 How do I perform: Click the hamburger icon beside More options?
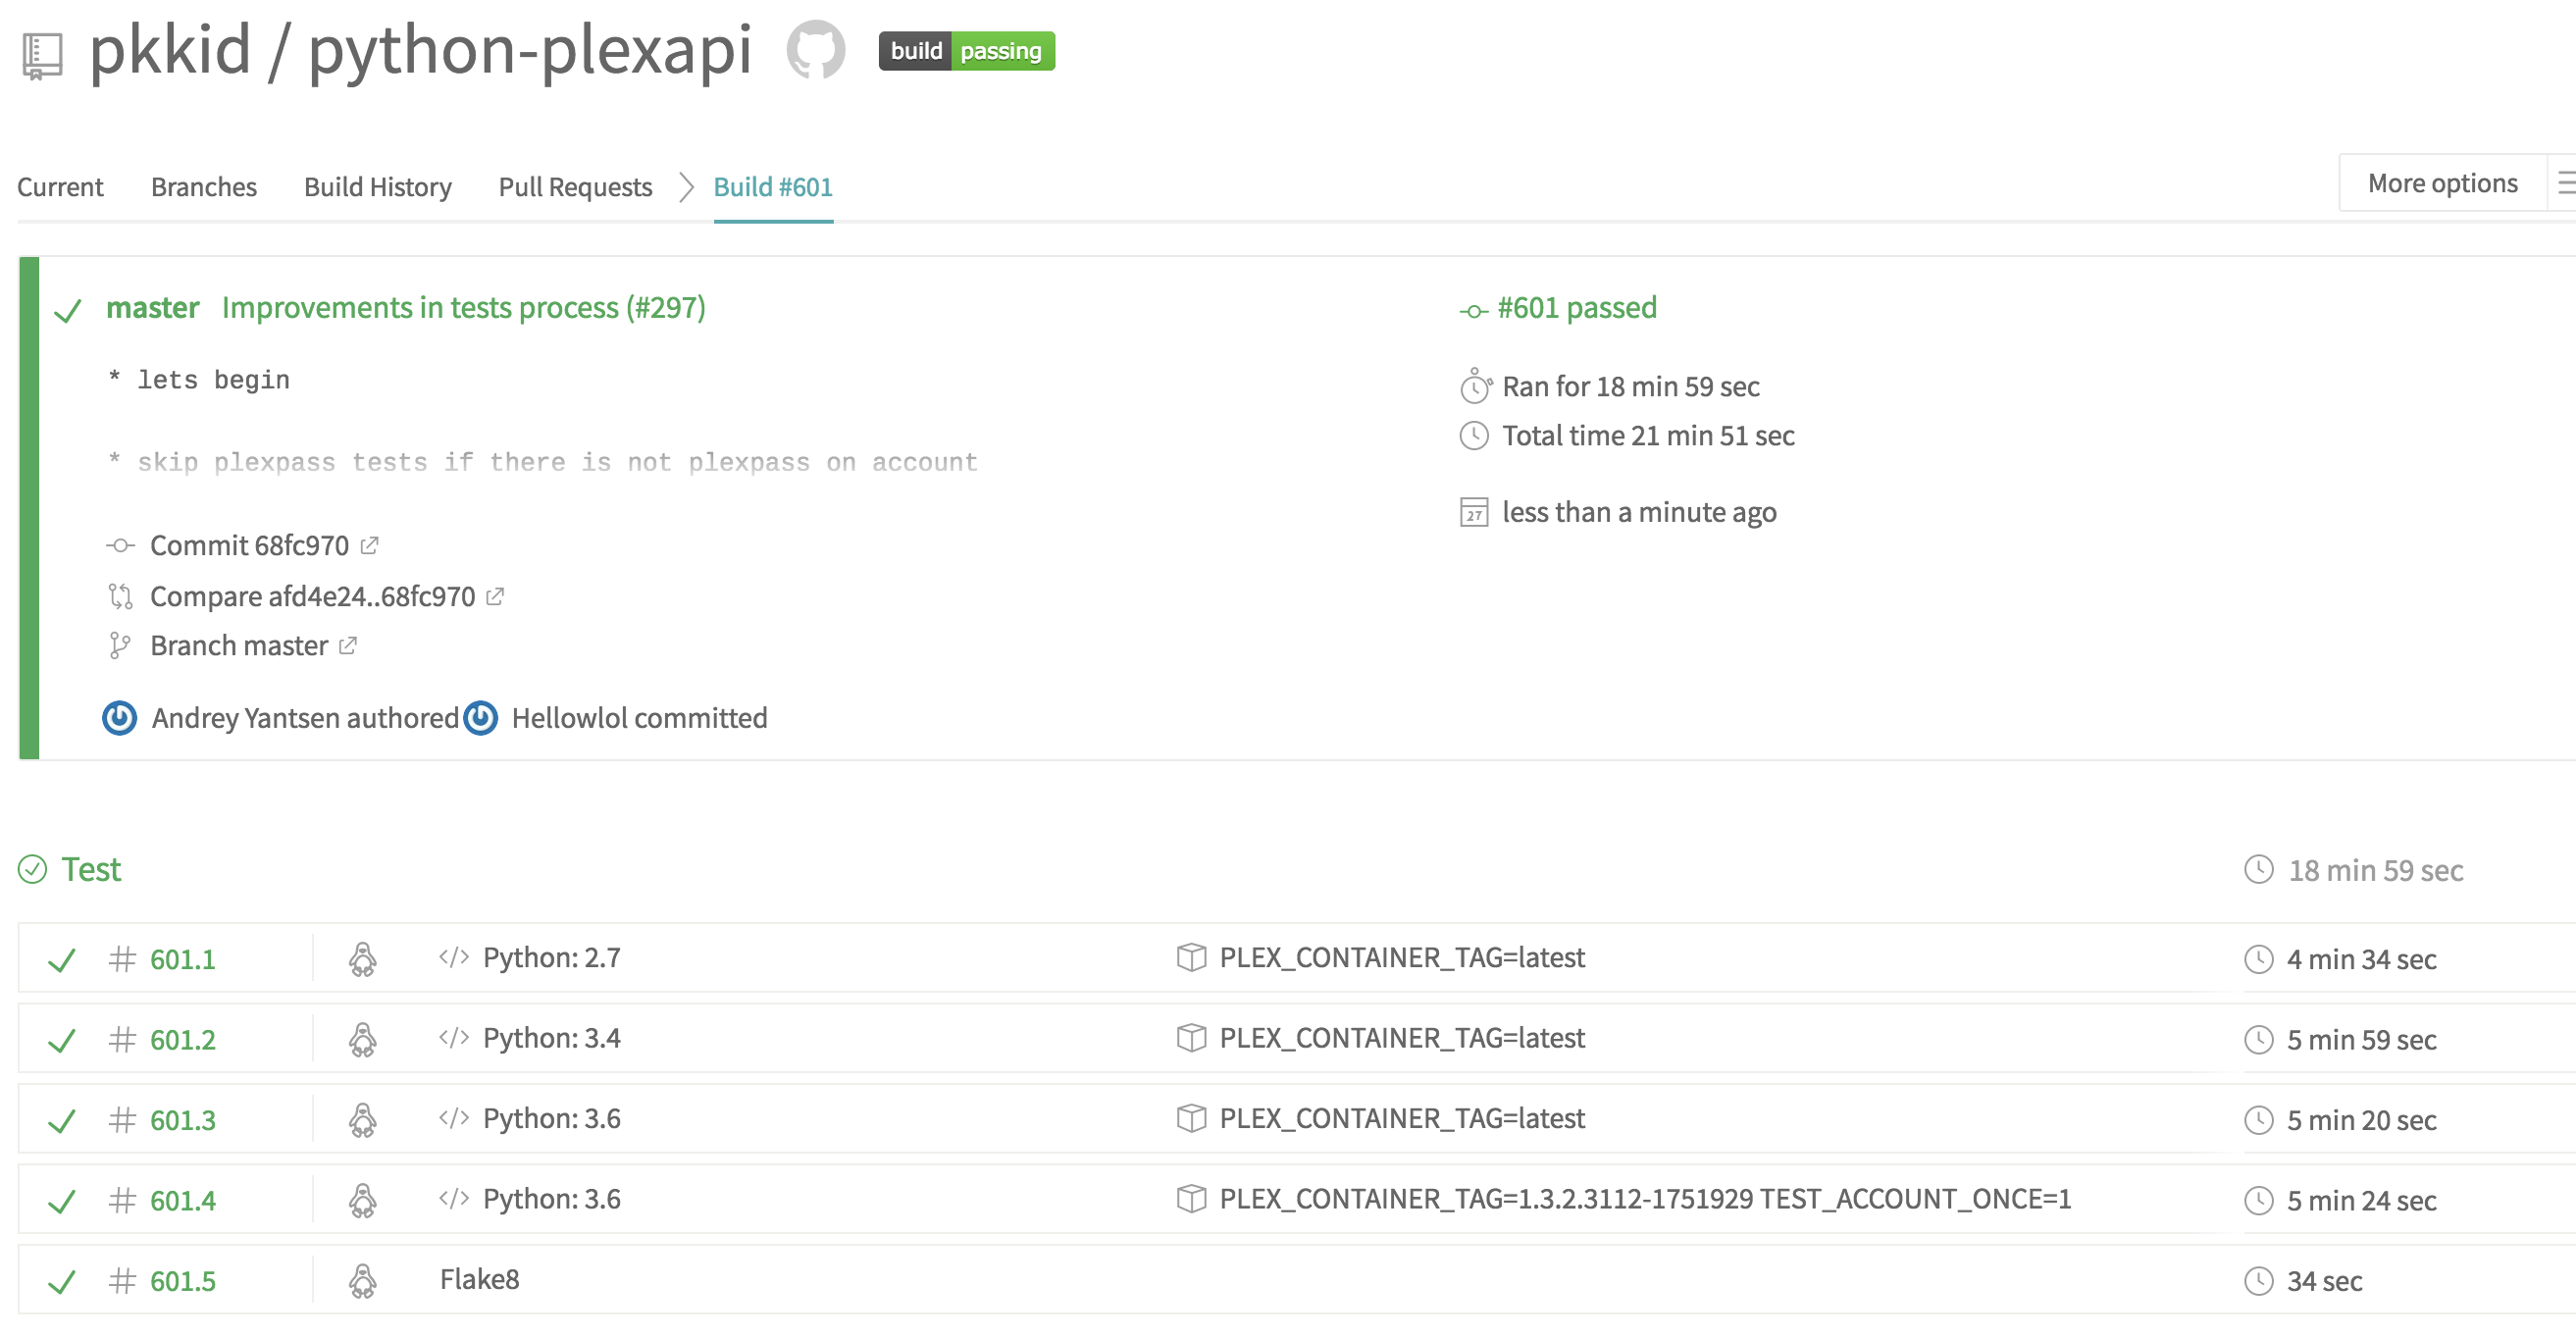pos(2565,183)
